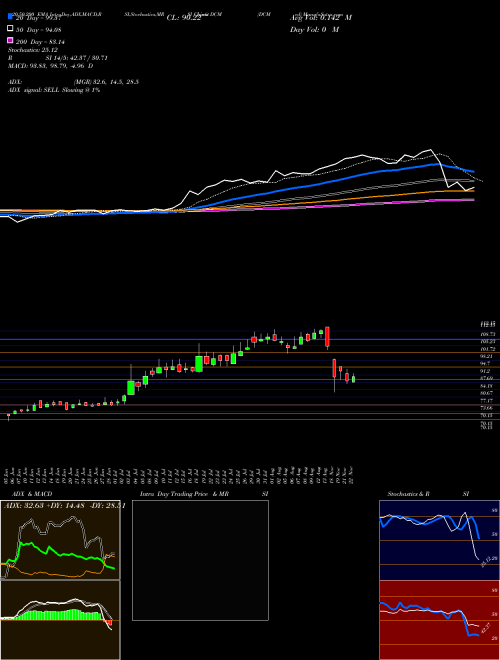This screenshot has width=500, height=660.
Task: Click the blue-background Stochastics chart panel
Action: (439, 540)
